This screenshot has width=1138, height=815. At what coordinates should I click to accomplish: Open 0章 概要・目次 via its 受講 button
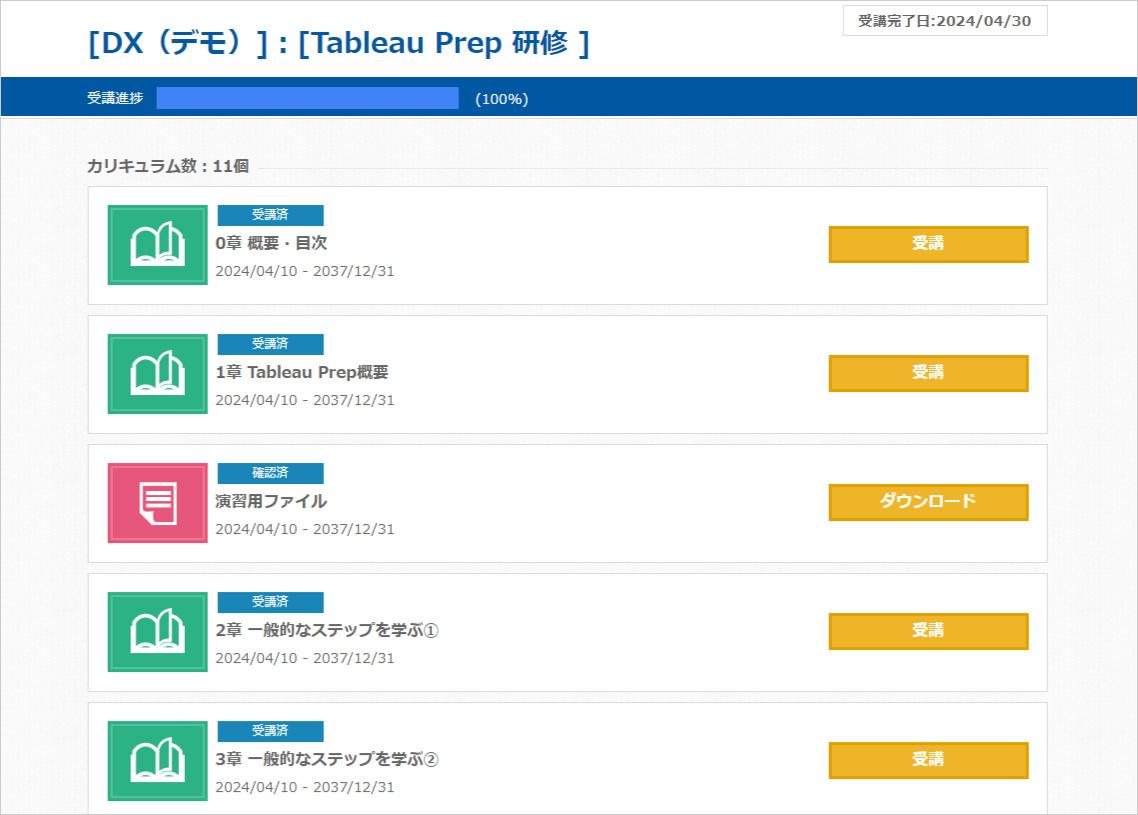pos(928,244)
